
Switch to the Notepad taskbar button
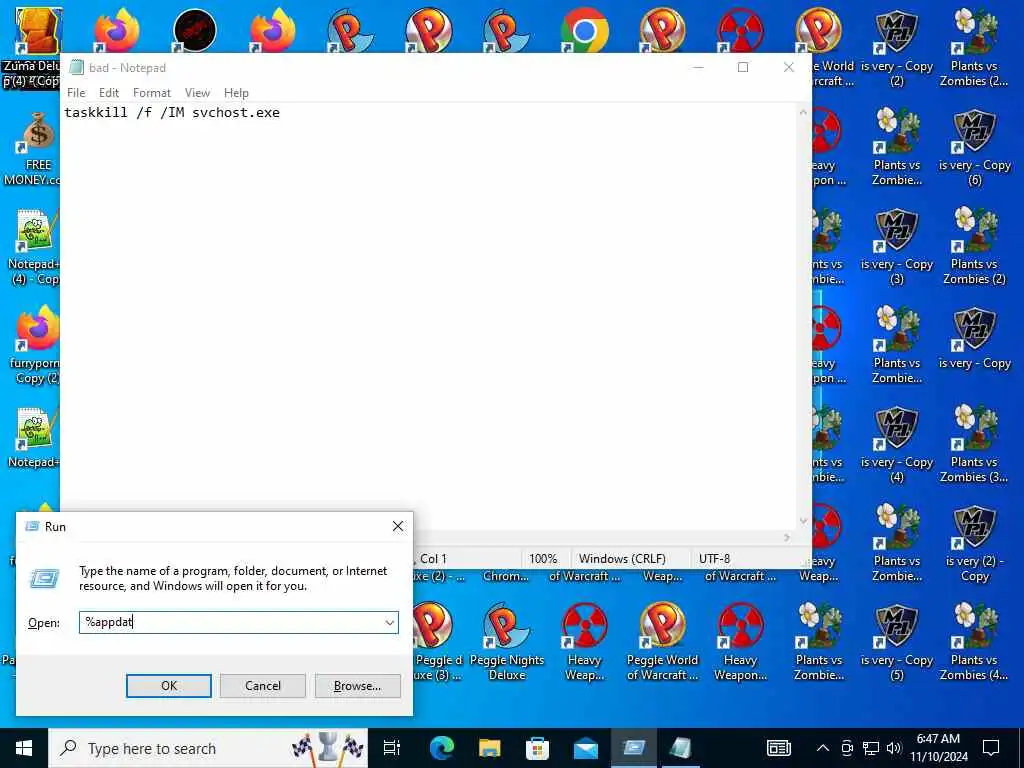680,748
